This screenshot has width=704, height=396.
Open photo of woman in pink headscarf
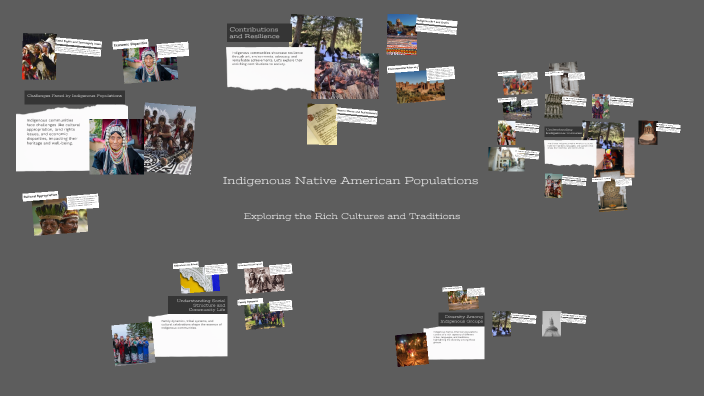600,106
